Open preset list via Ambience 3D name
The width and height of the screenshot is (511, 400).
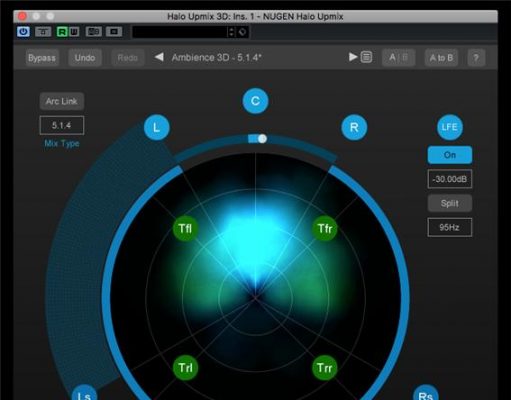[x=216, y=57]
